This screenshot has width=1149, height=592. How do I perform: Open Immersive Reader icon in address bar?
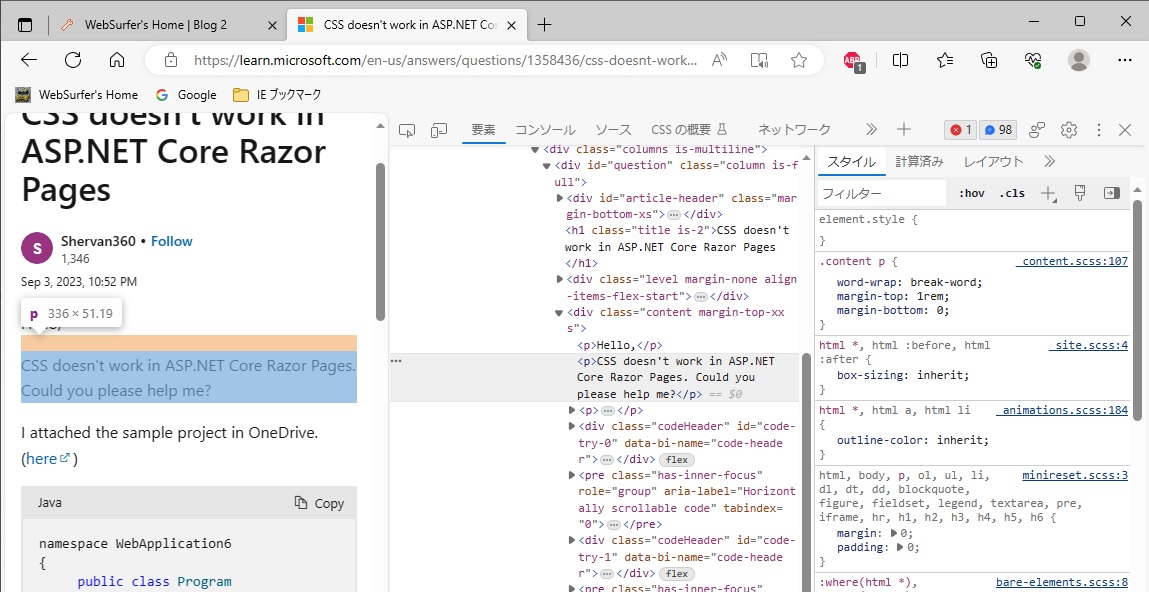(x=759, y=60)
